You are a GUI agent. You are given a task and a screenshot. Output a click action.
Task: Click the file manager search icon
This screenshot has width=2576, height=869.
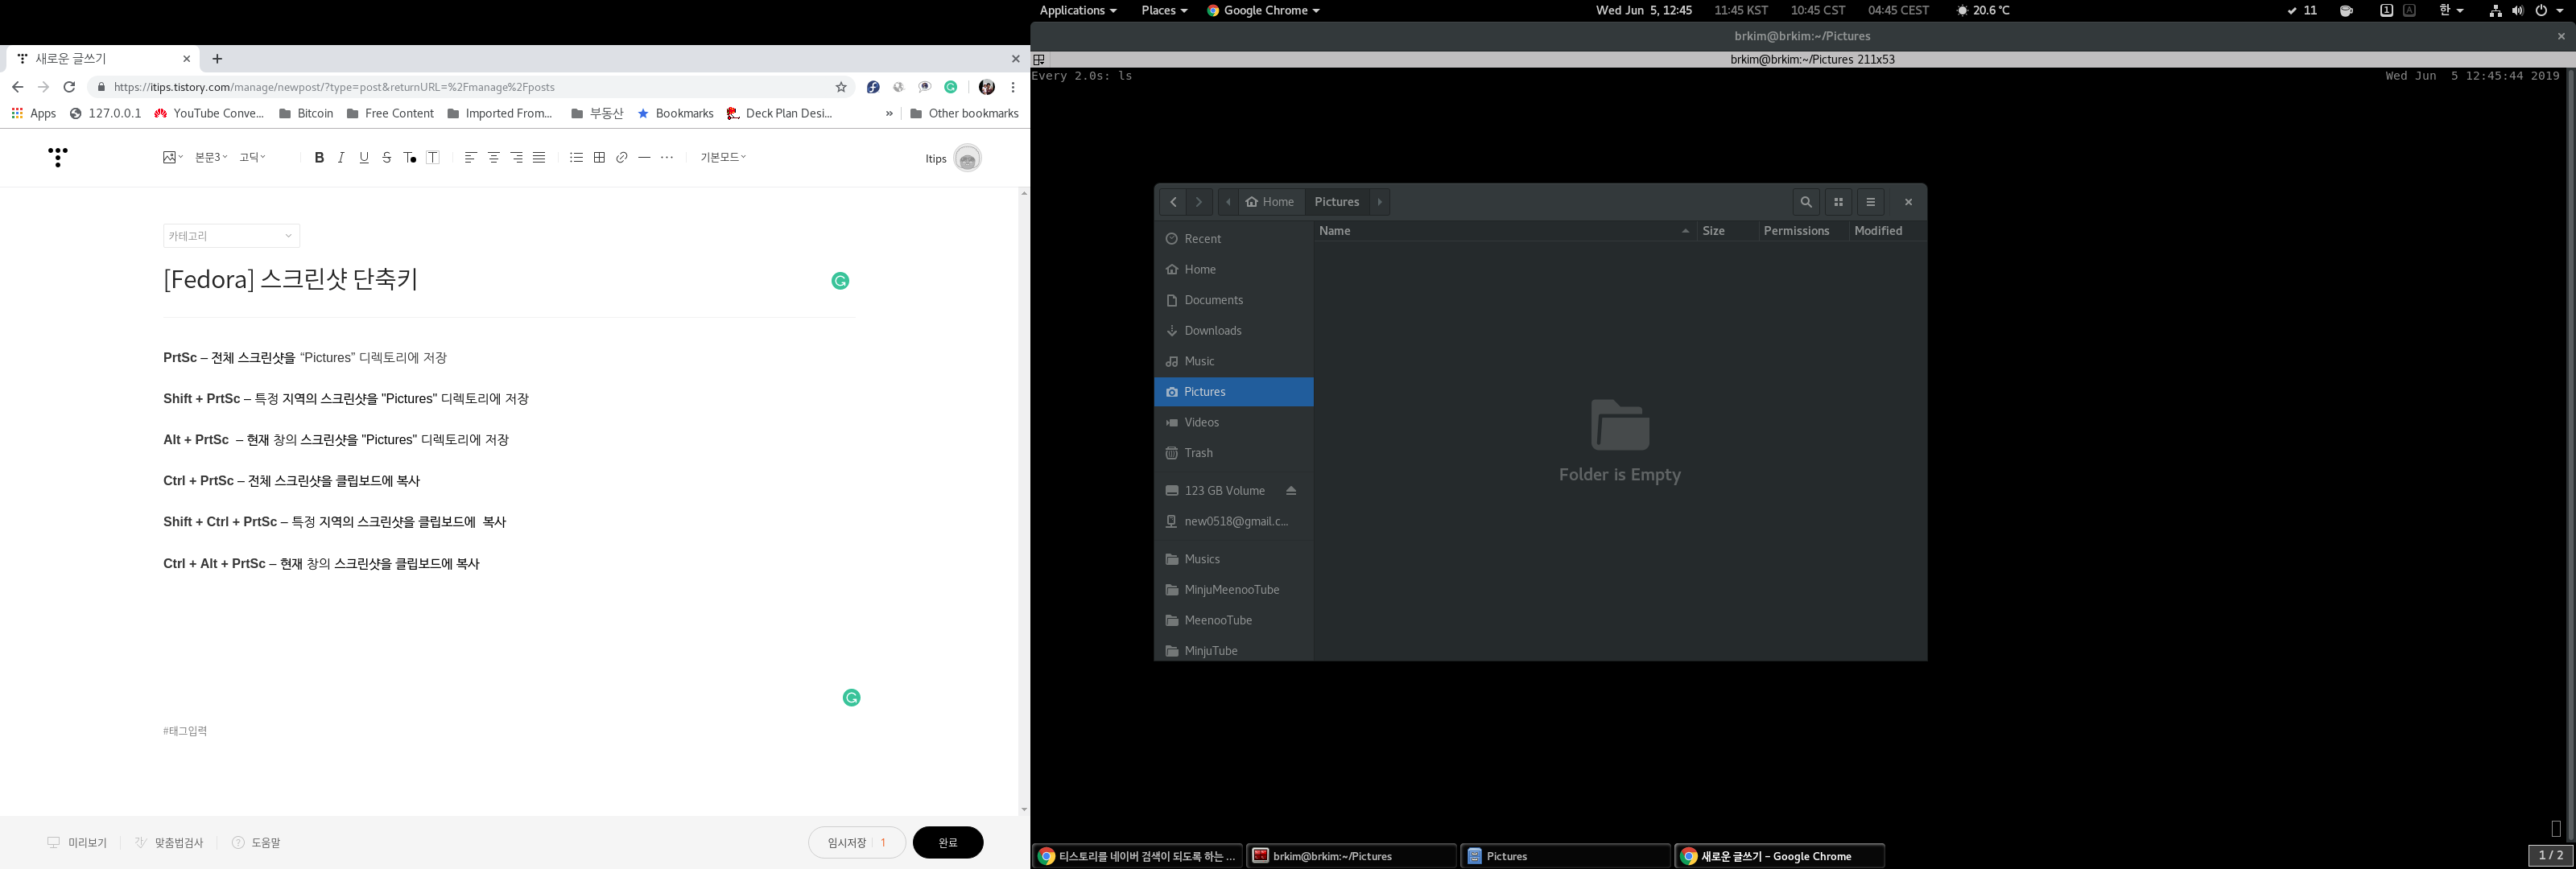click(1805, 202)
